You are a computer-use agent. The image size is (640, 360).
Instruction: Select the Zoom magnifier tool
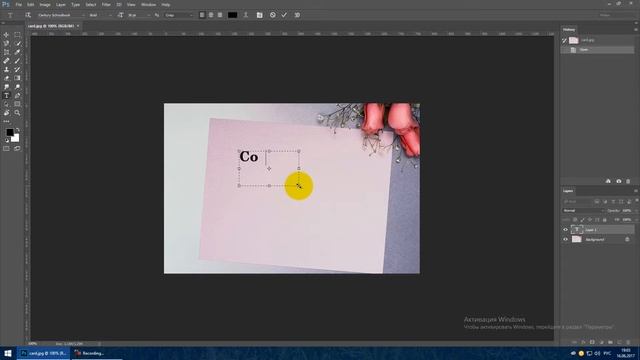pos(17,113)
